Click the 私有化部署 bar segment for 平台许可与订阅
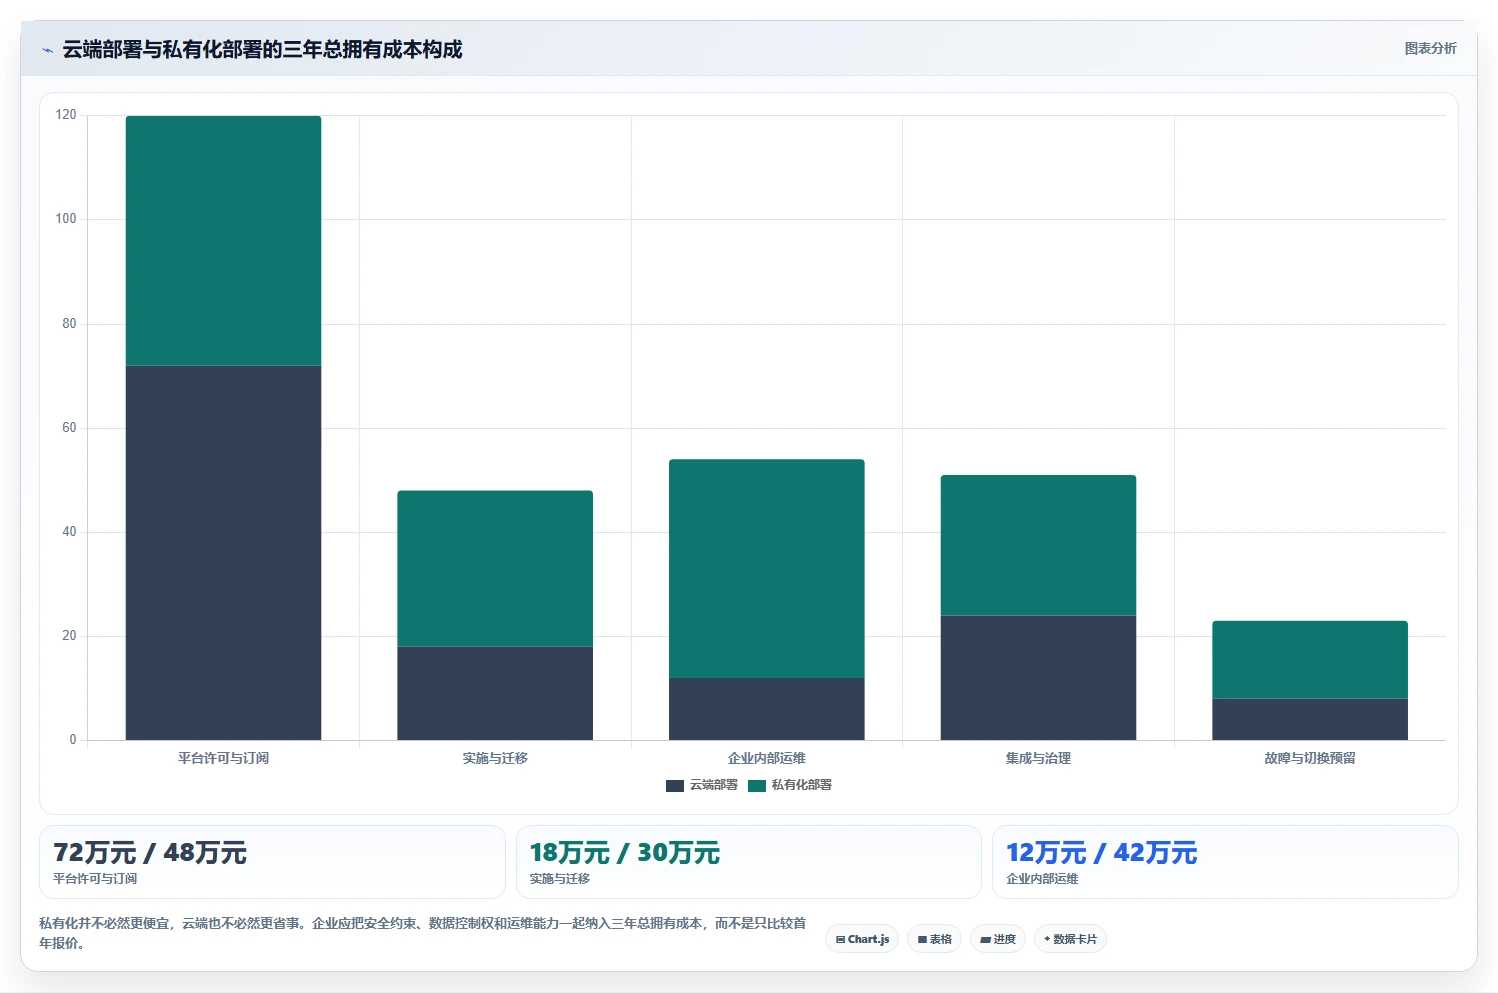The height and width of the screenshot is (993, 1498). pos(223,241)
